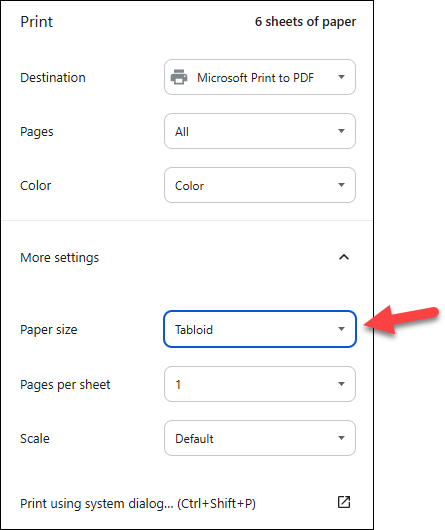Open the Pages per sheet dropdown
This screenshot has width=445, height=530.
260,384
